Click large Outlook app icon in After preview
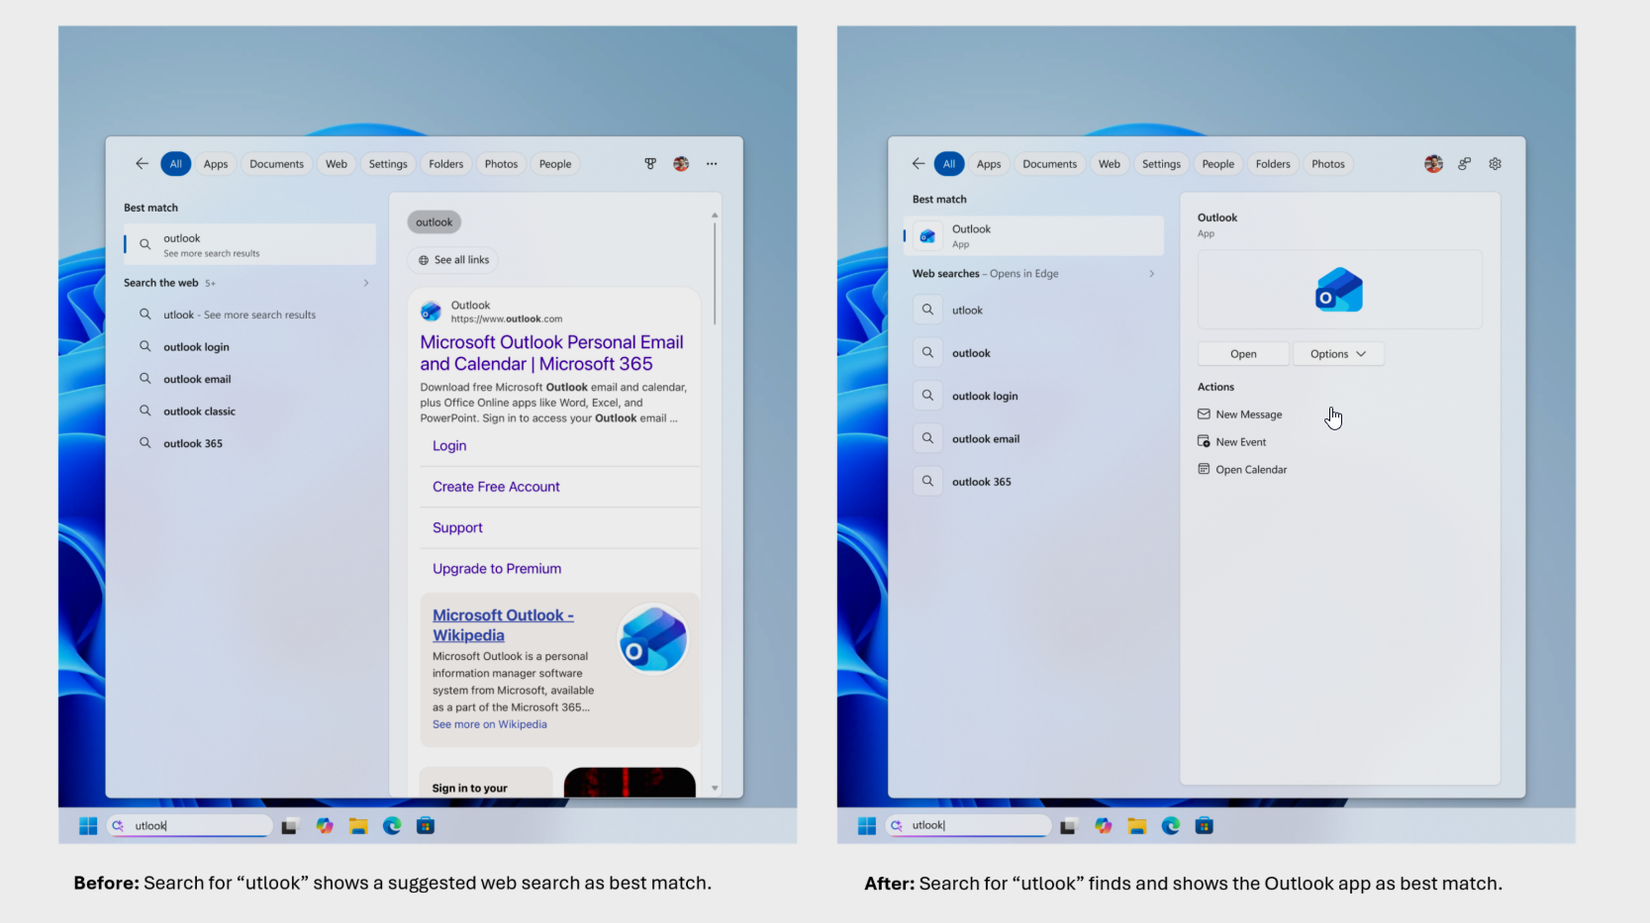Viewport: 1650px width, 923px height. click(x=1339, y=290)
